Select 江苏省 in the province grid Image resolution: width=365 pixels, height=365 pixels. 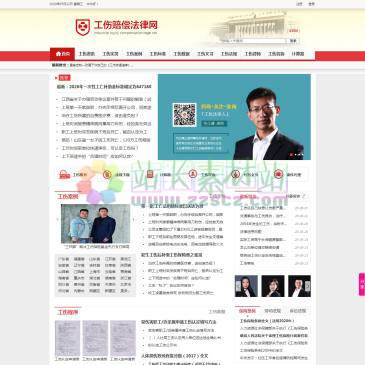[x=110, y=259]
